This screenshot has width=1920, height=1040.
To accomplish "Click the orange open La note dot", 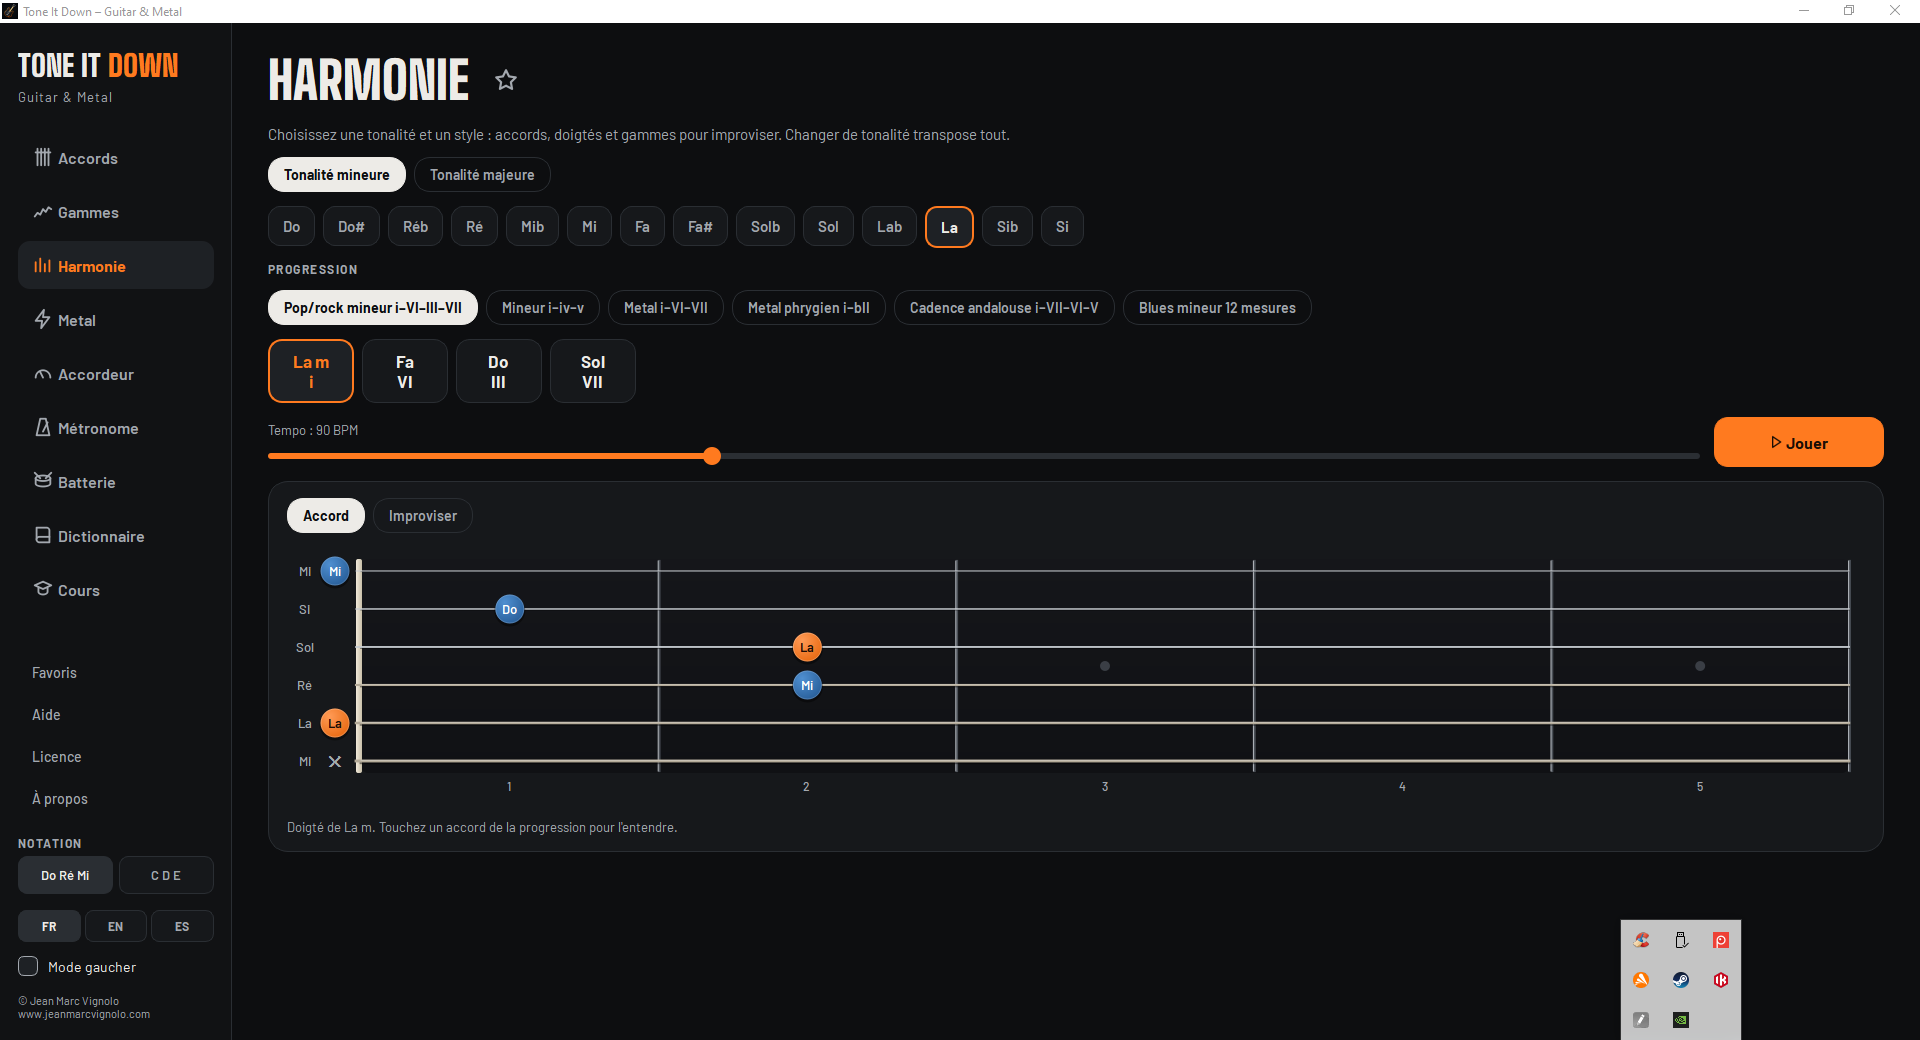I will [335, 724].
